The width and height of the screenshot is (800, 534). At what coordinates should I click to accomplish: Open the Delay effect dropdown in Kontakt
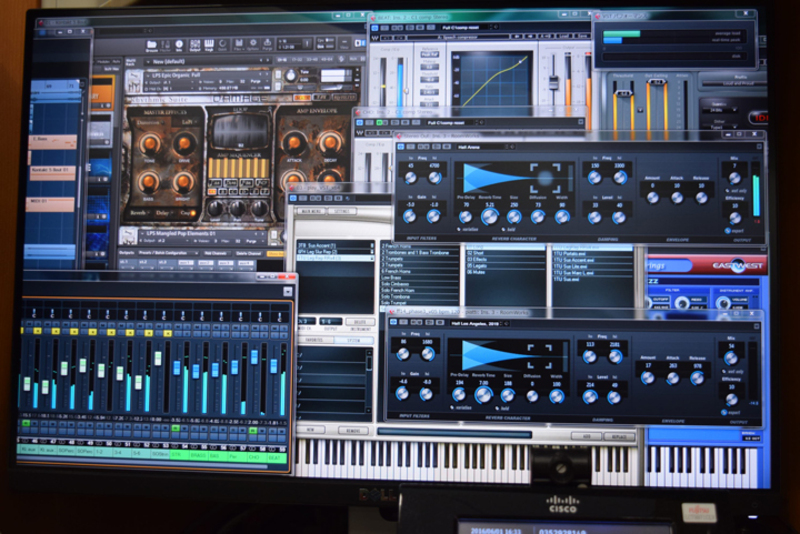click(x=163, y=213)
